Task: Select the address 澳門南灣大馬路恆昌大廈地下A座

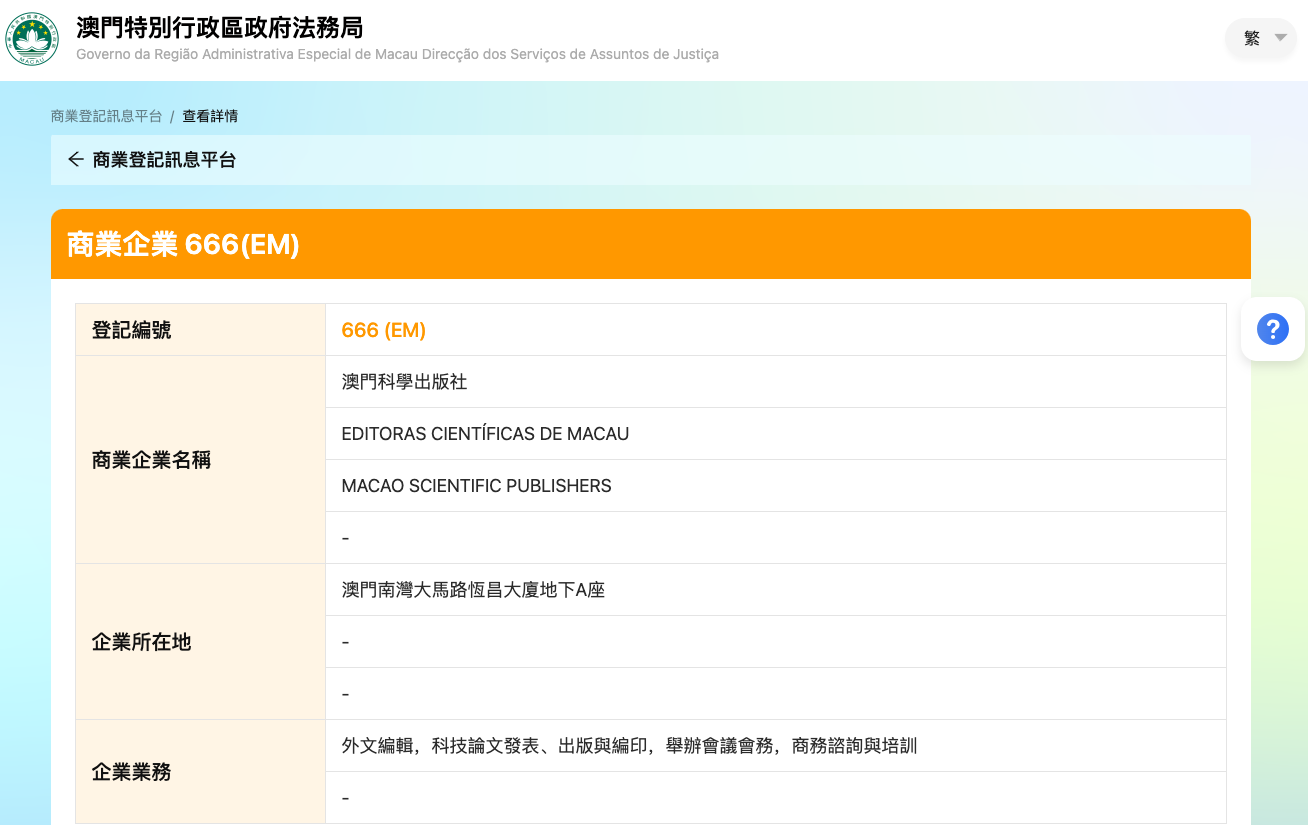Action: (x=473, y=590)
